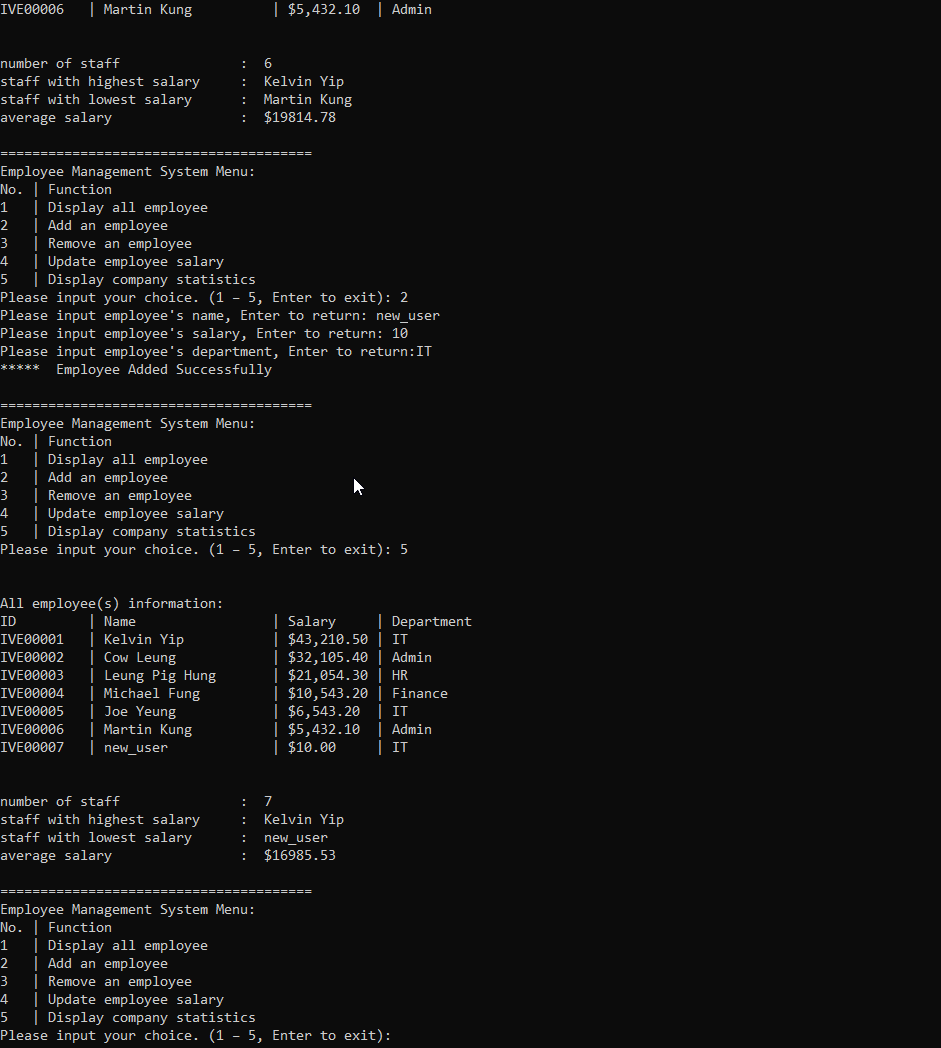Click the $10.00 salary of new_user
This screenshot has height=1048, width=941.
pyautogui.click(x=312, y=748)
